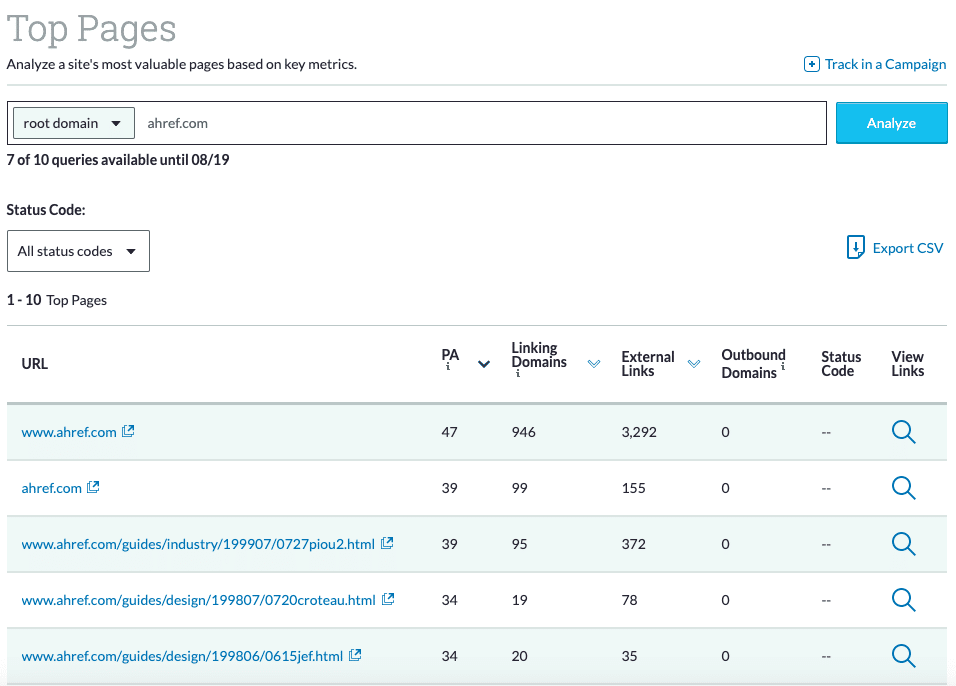
Task: Click the 1 - 10 Top Pages count label
Action: point(57,300)
